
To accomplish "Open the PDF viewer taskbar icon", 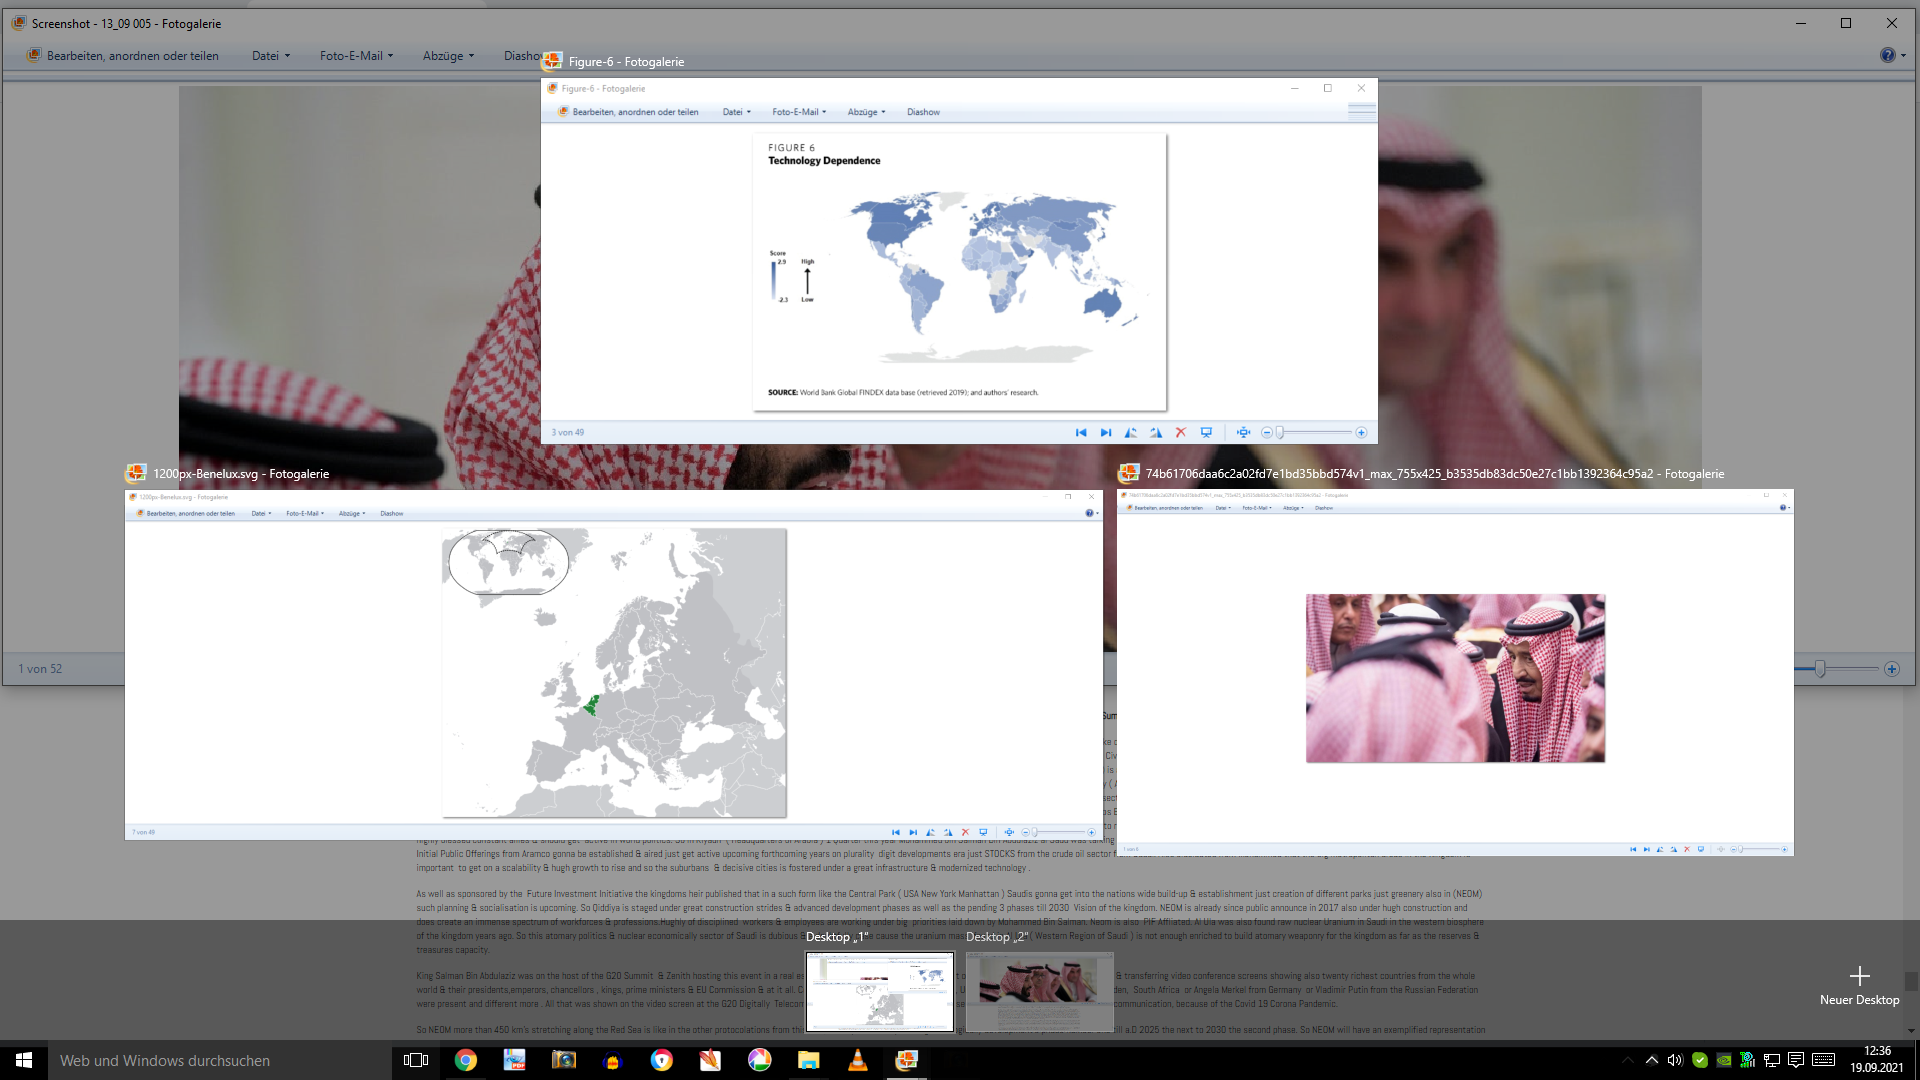I will 515,1060.
